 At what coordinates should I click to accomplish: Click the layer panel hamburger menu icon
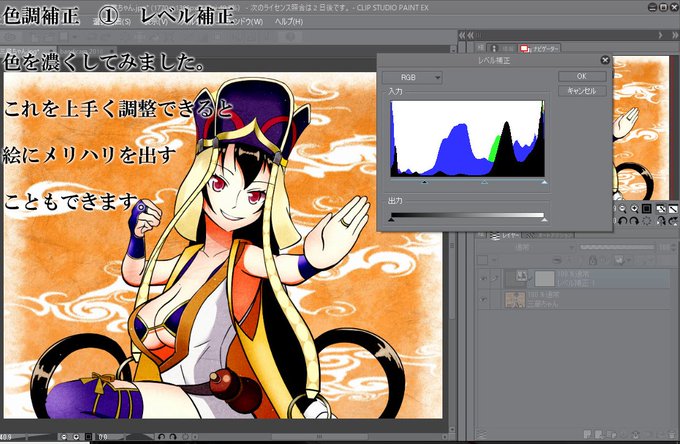tap(481, 434)
